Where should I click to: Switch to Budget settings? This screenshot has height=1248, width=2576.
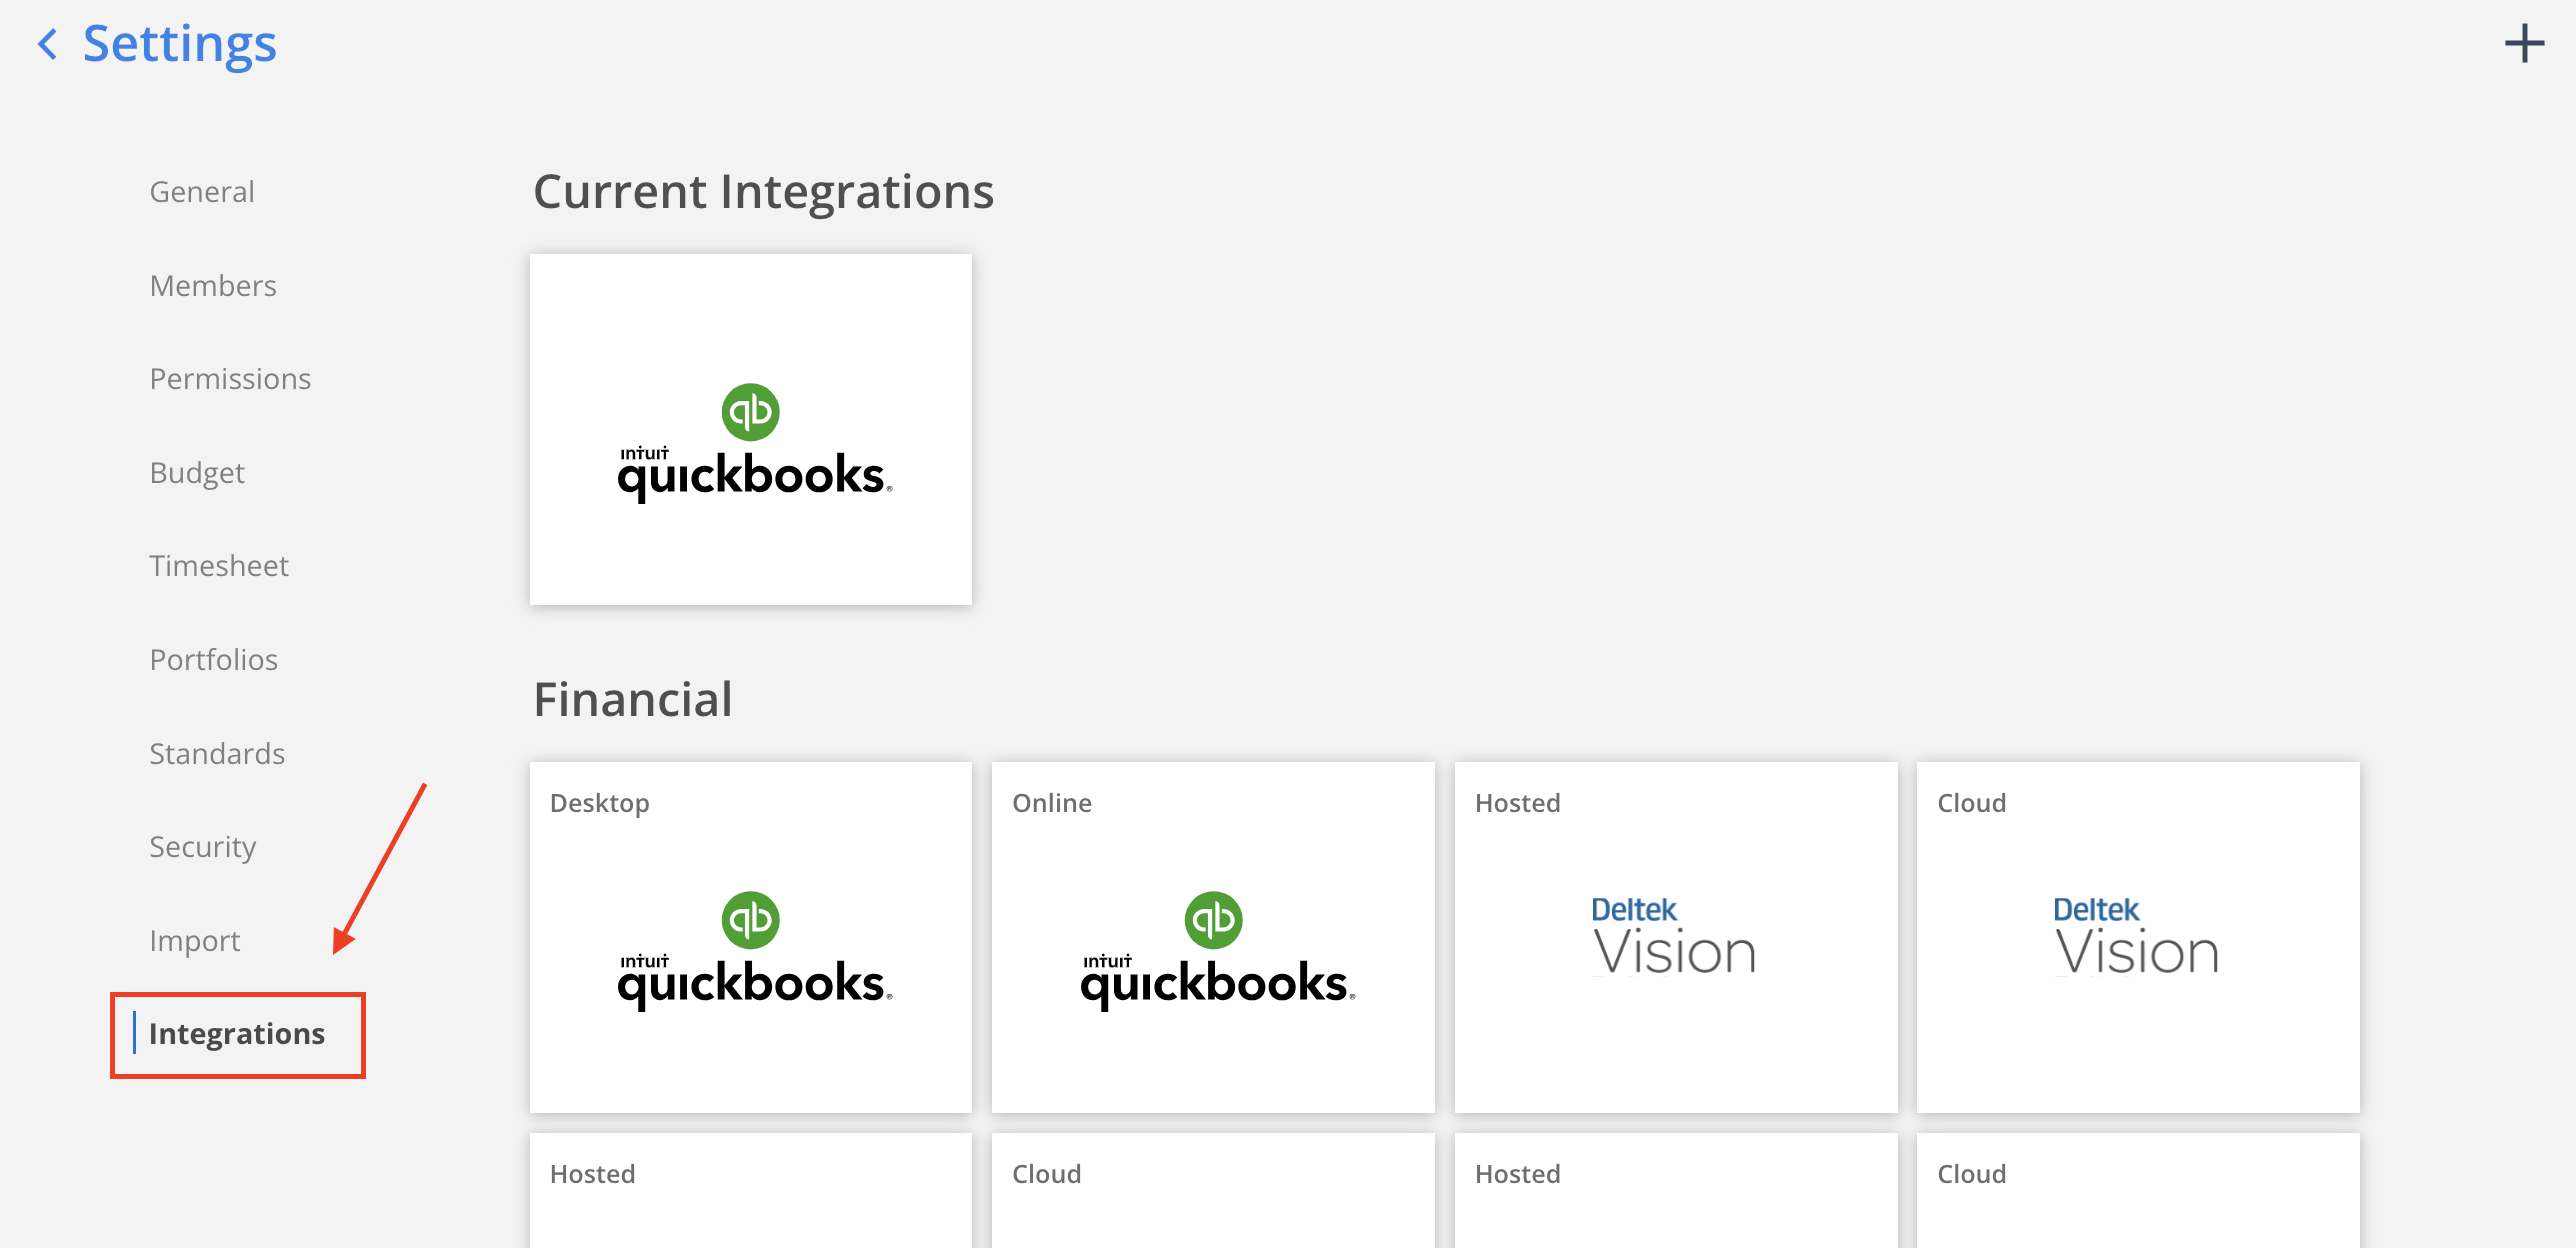197,472
